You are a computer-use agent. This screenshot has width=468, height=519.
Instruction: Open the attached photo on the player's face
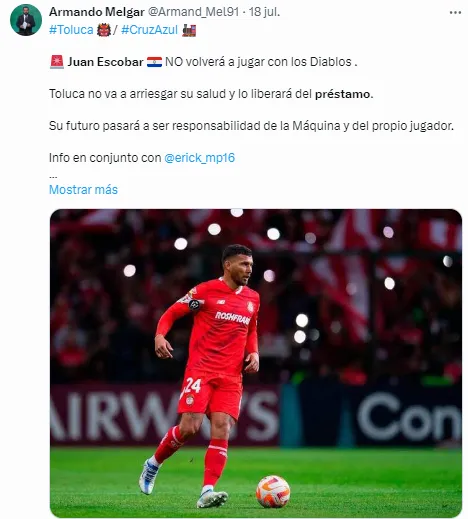238,266
